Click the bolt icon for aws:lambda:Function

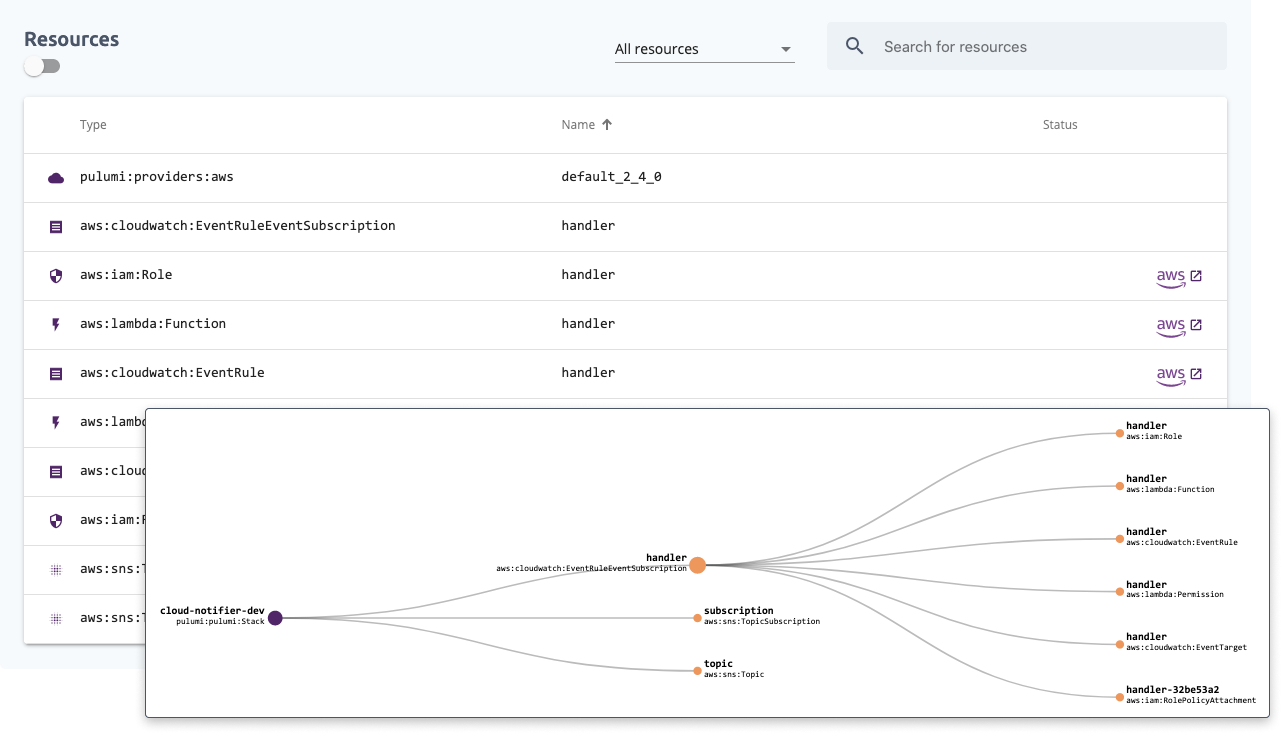56,324
